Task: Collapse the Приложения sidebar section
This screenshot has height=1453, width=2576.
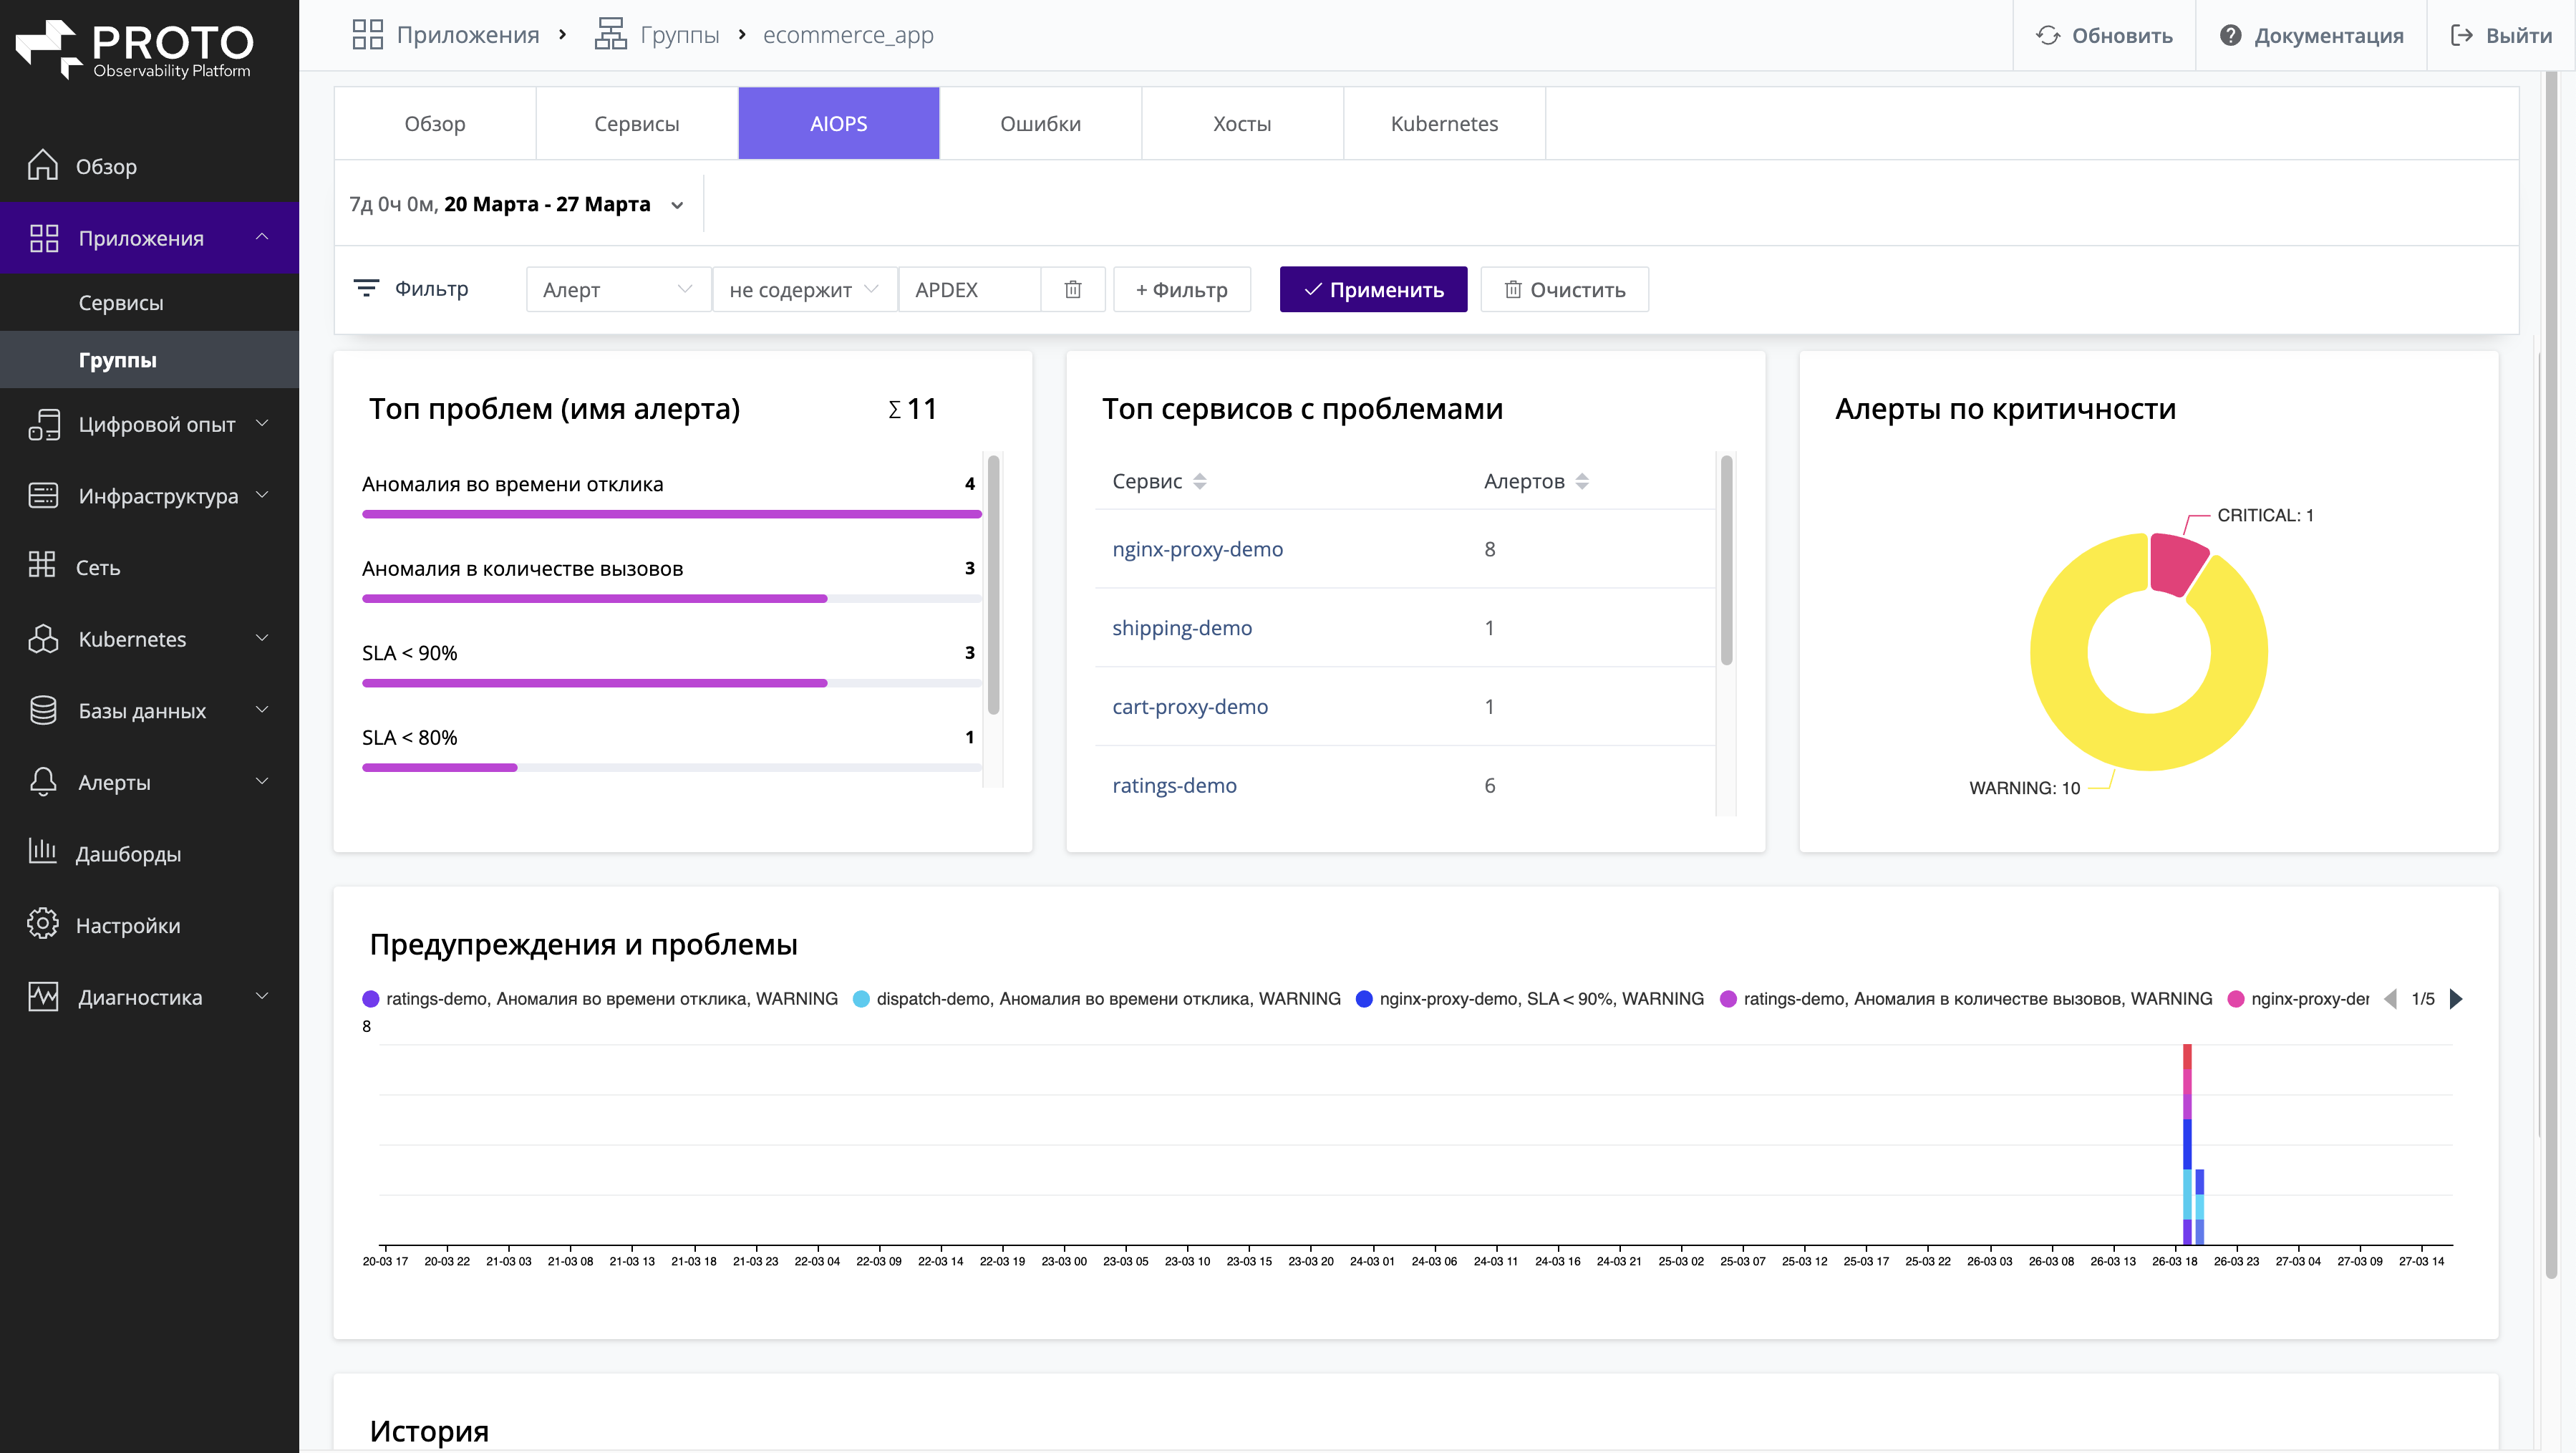Action: coord(262,237)
